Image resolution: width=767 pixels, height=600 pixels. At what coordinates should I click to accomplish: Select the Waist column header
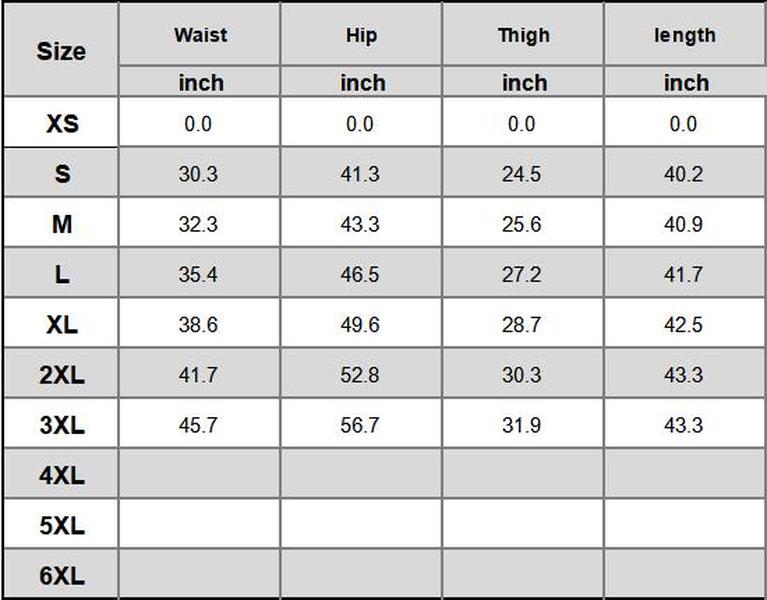click(200, 35)
